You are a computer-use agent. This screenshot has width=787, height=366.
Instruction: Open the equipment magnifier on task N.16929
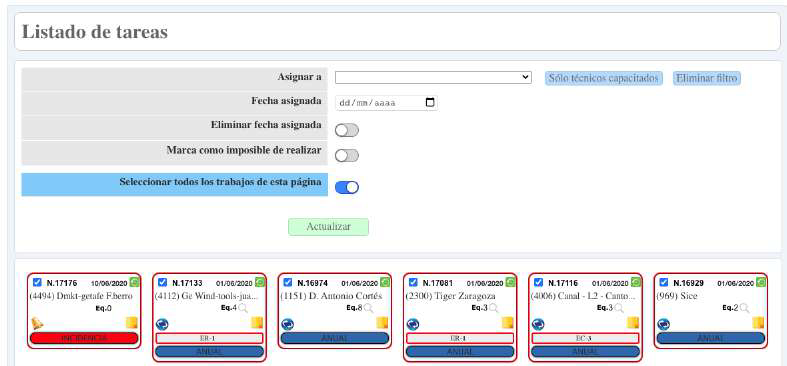pyautogui.click(x=744, y=308)
